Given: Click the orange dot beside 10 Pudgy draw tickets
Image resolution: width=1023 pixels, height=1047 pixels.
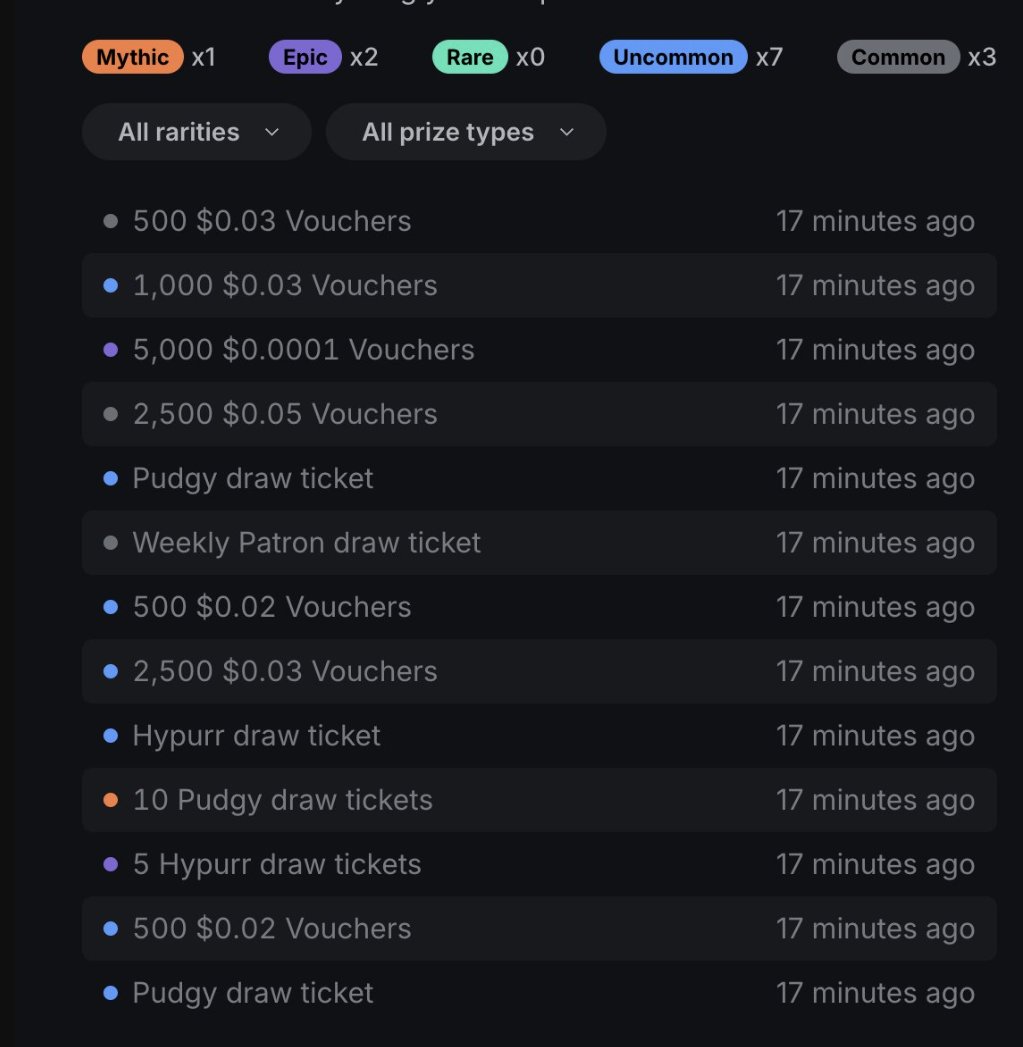Looking at the screenshot, I should (111, 800).
